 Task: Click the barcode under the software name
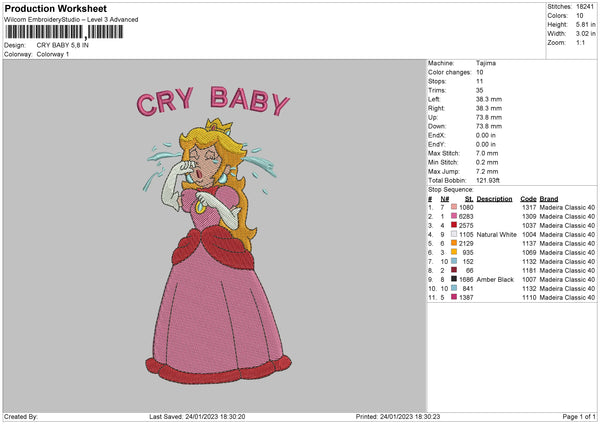(64, 32)
